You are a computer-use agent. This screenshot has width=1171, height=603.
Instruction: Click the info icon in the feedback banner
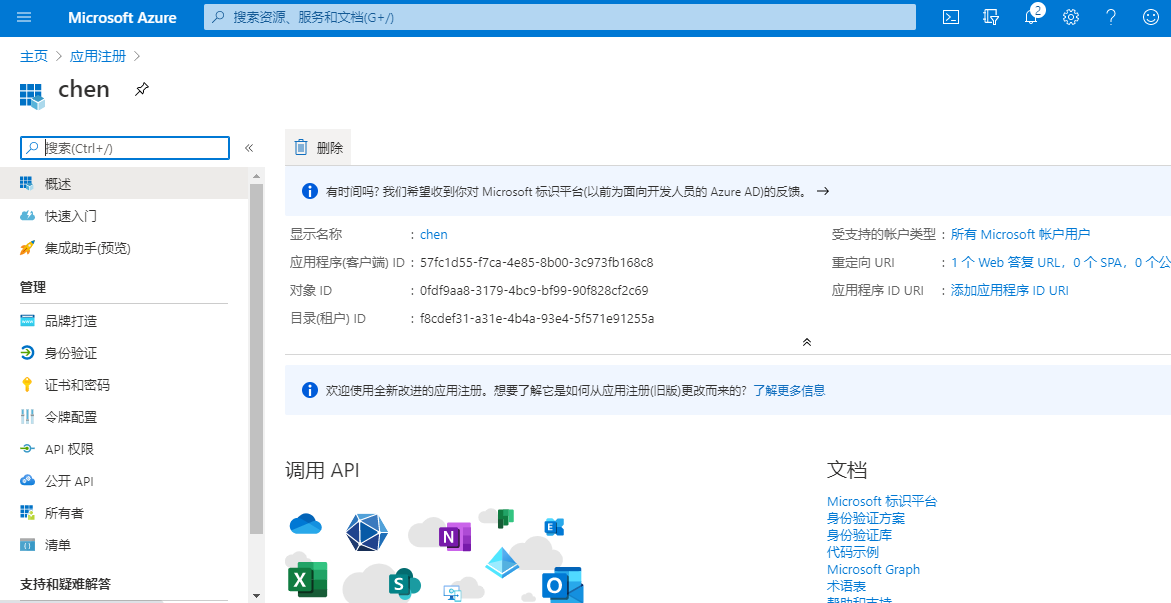point(309,191)
